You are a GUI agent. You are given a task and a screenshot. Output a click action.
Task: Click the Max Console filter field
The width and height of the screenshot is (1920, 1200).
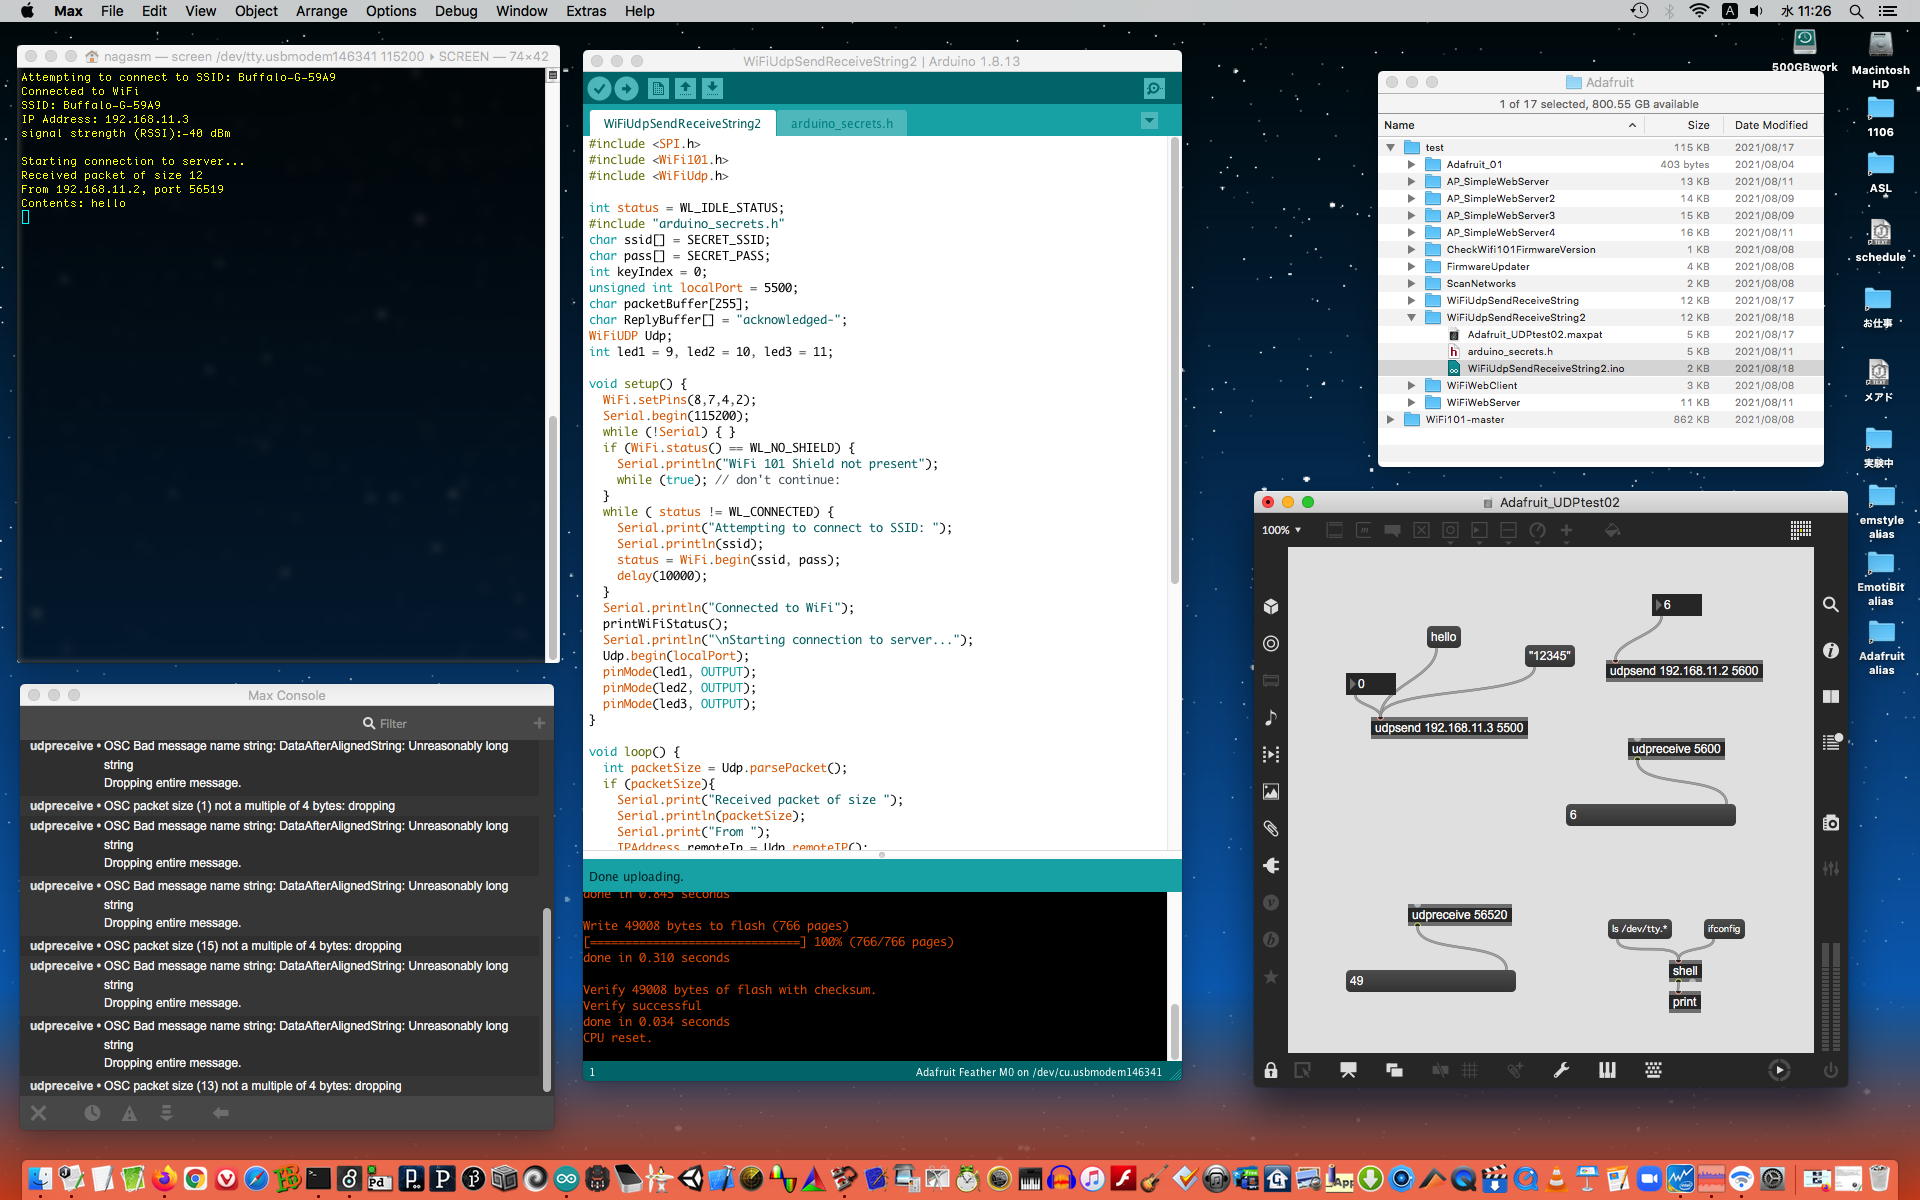(x=393, y=723)
